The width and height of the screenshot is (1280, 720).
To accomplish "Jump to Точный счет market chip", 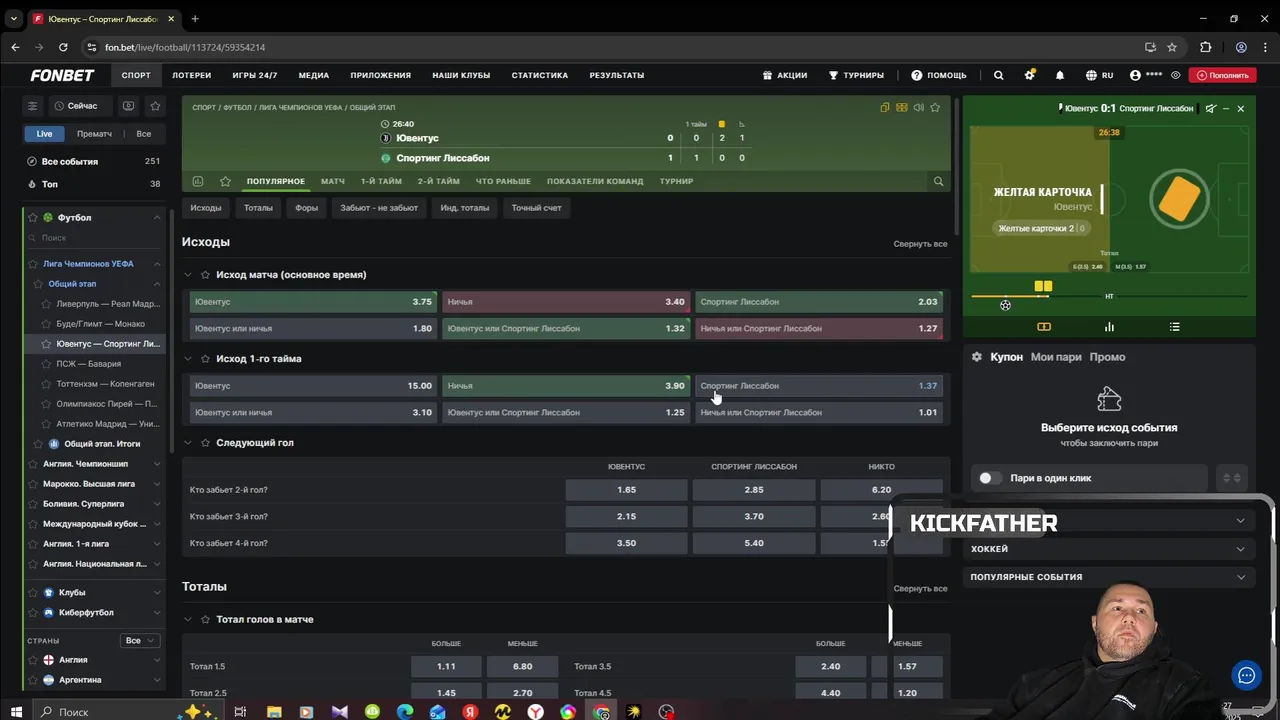I will click(x=537, y=208).
